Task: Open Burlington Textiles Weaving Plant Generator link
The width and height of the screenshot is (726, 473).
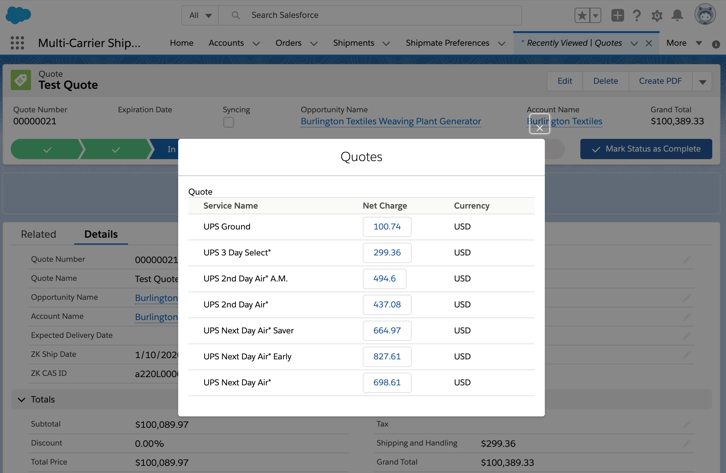Action: click(391, 121)
